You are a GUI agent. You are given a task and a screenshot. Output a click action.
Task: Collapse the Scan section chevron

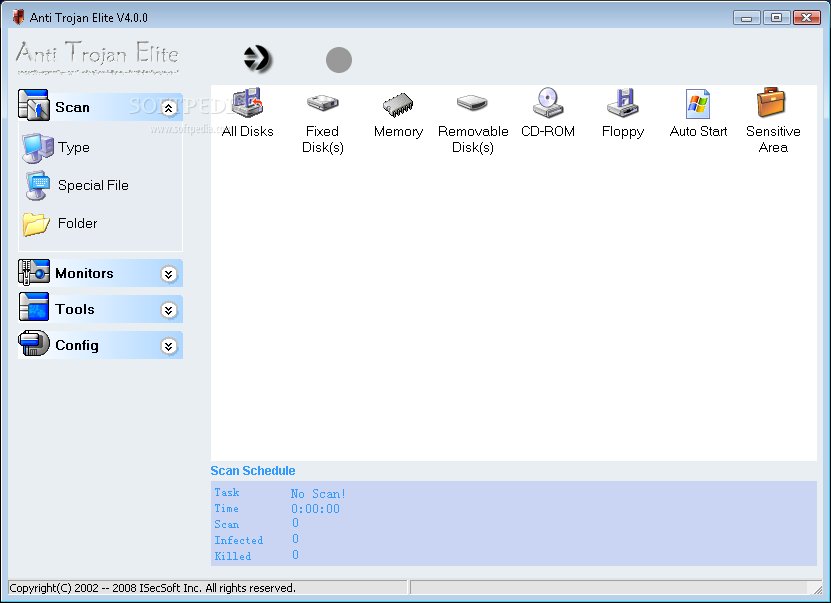[169, 108]
